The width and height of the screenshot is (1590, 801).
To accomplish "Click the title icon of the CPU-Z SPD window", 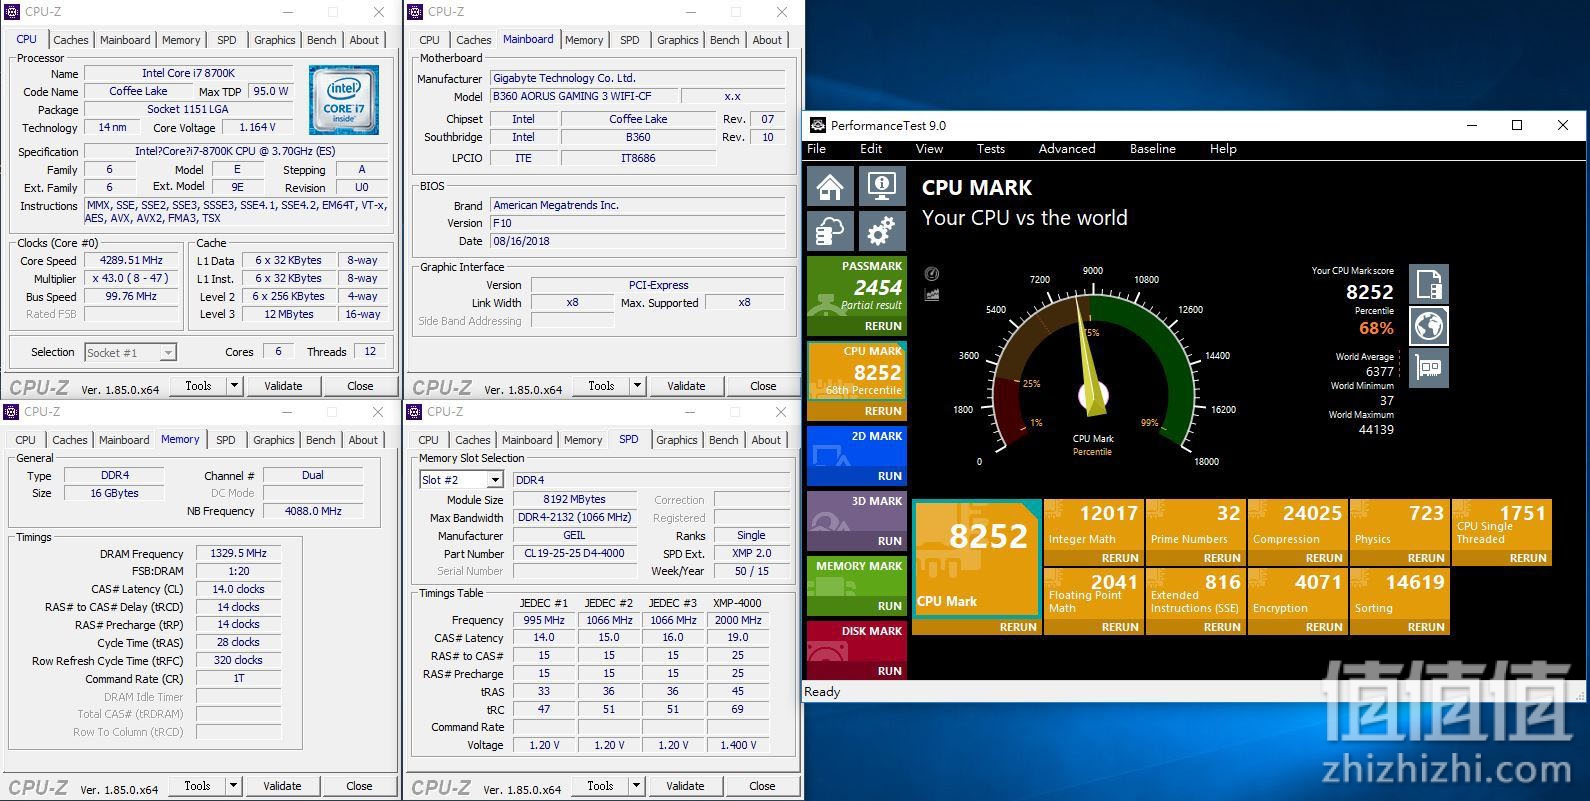I will (414, 411).
